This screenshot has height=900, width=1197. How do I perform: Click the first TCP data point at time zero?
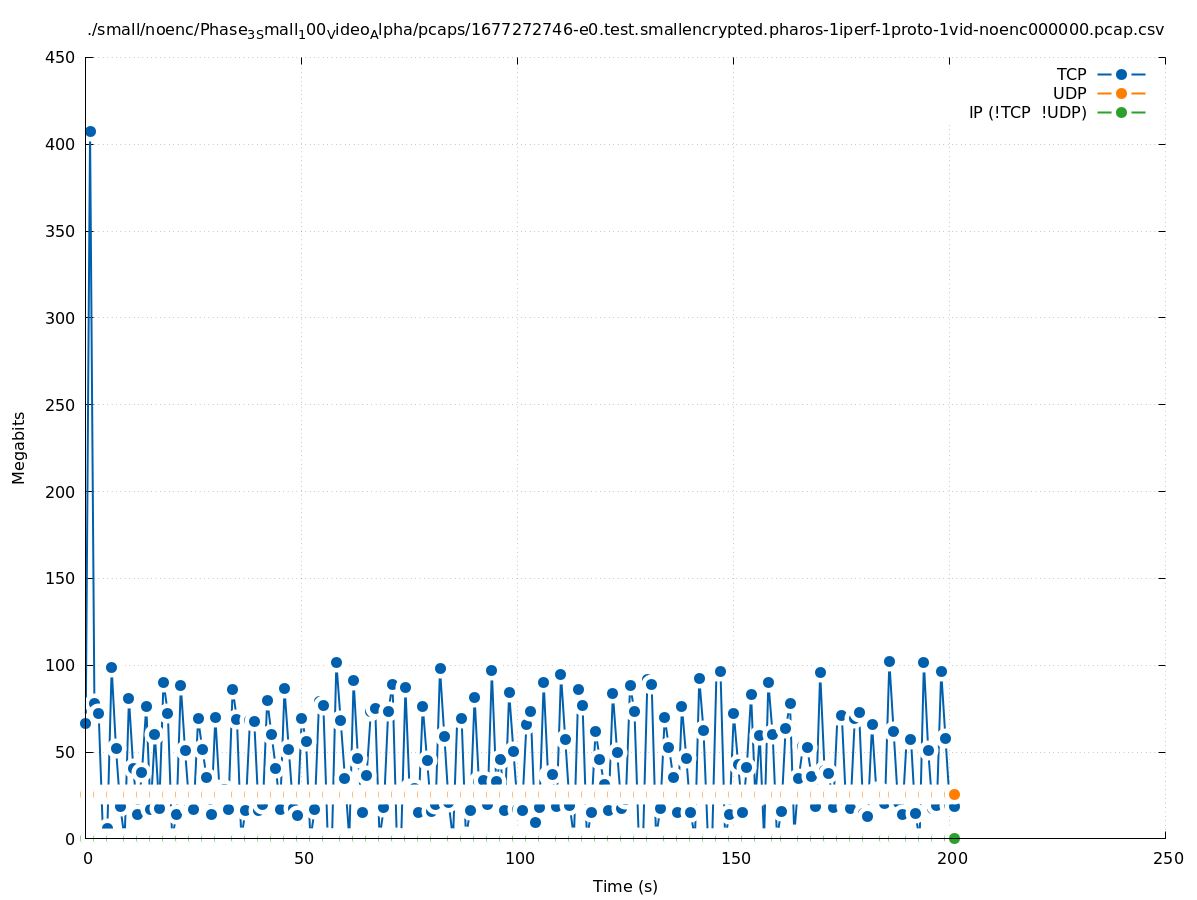point(85,723)
